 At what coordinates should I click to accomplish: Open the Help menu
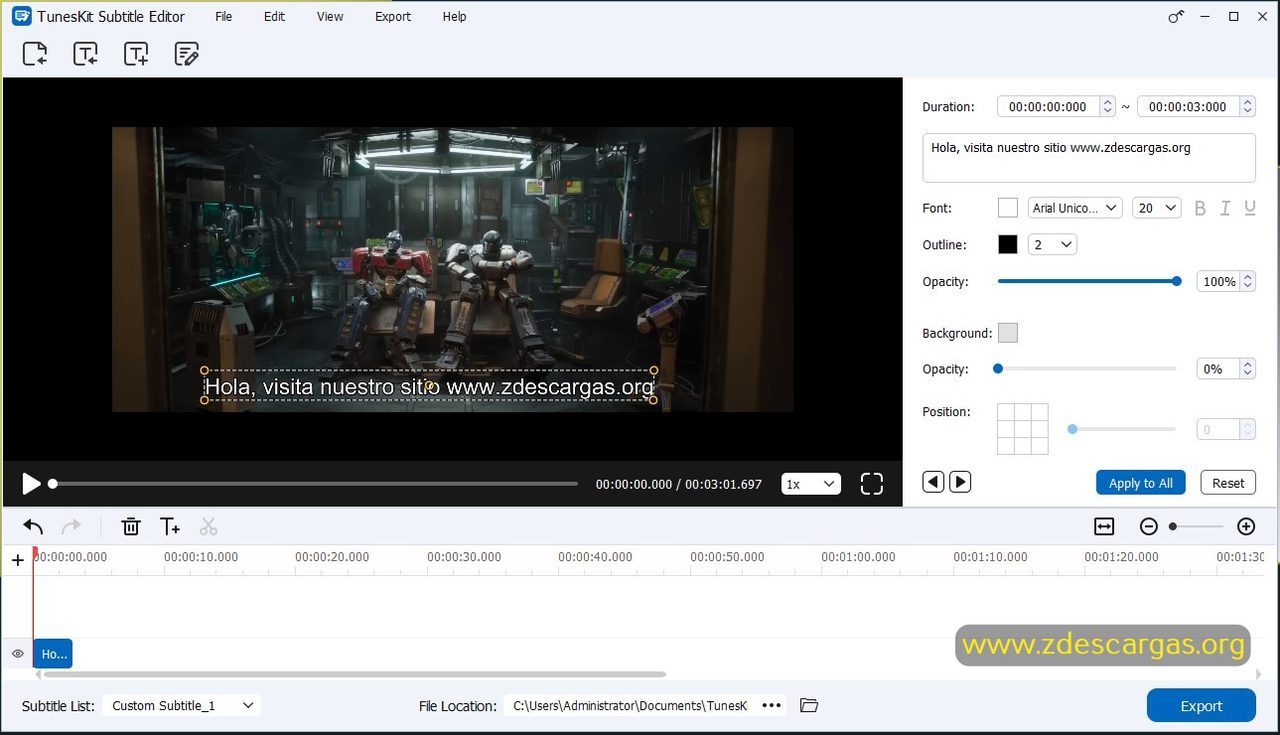(x=454, y=16)
